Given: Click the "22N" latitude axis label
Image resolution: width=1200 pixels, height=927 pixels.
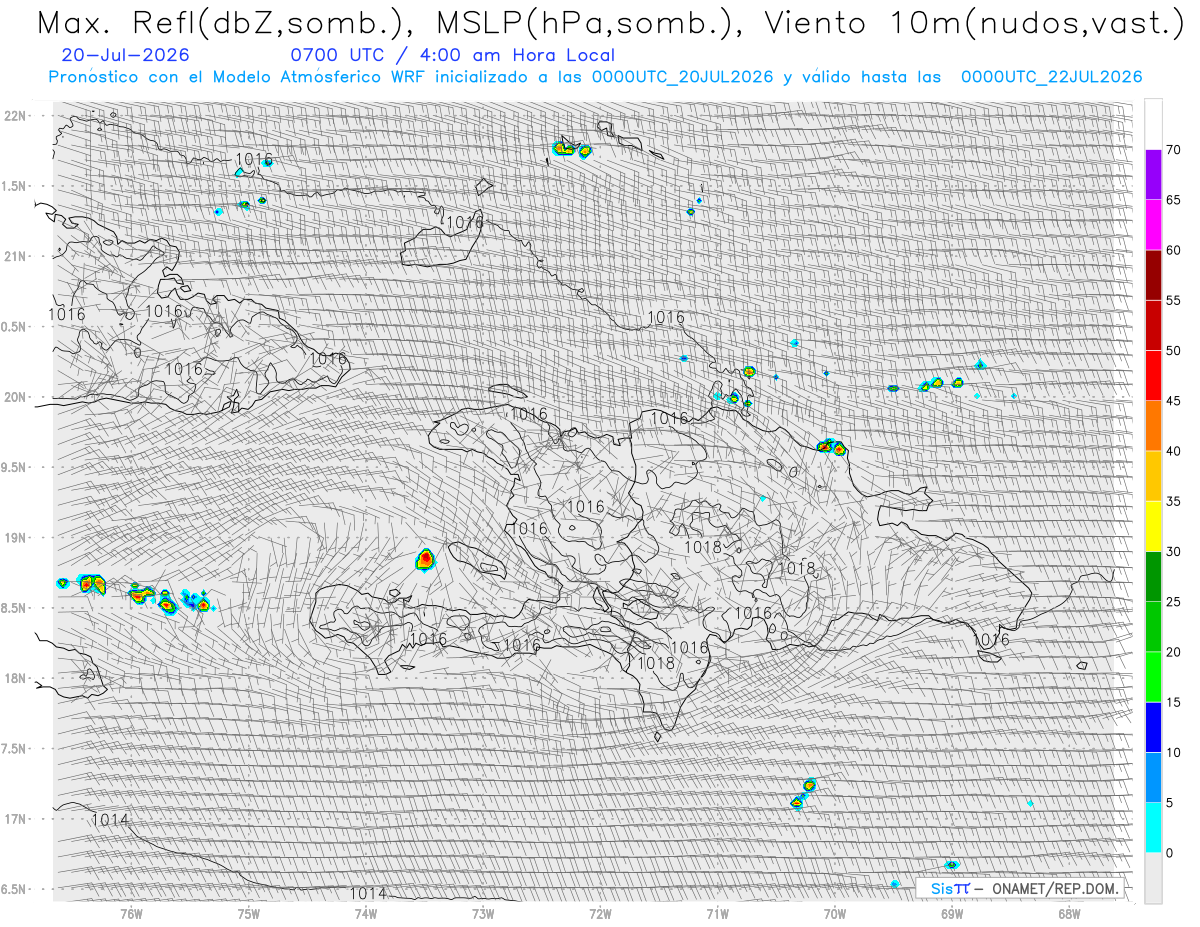Looking at the screenshot, I should point(17,115).
